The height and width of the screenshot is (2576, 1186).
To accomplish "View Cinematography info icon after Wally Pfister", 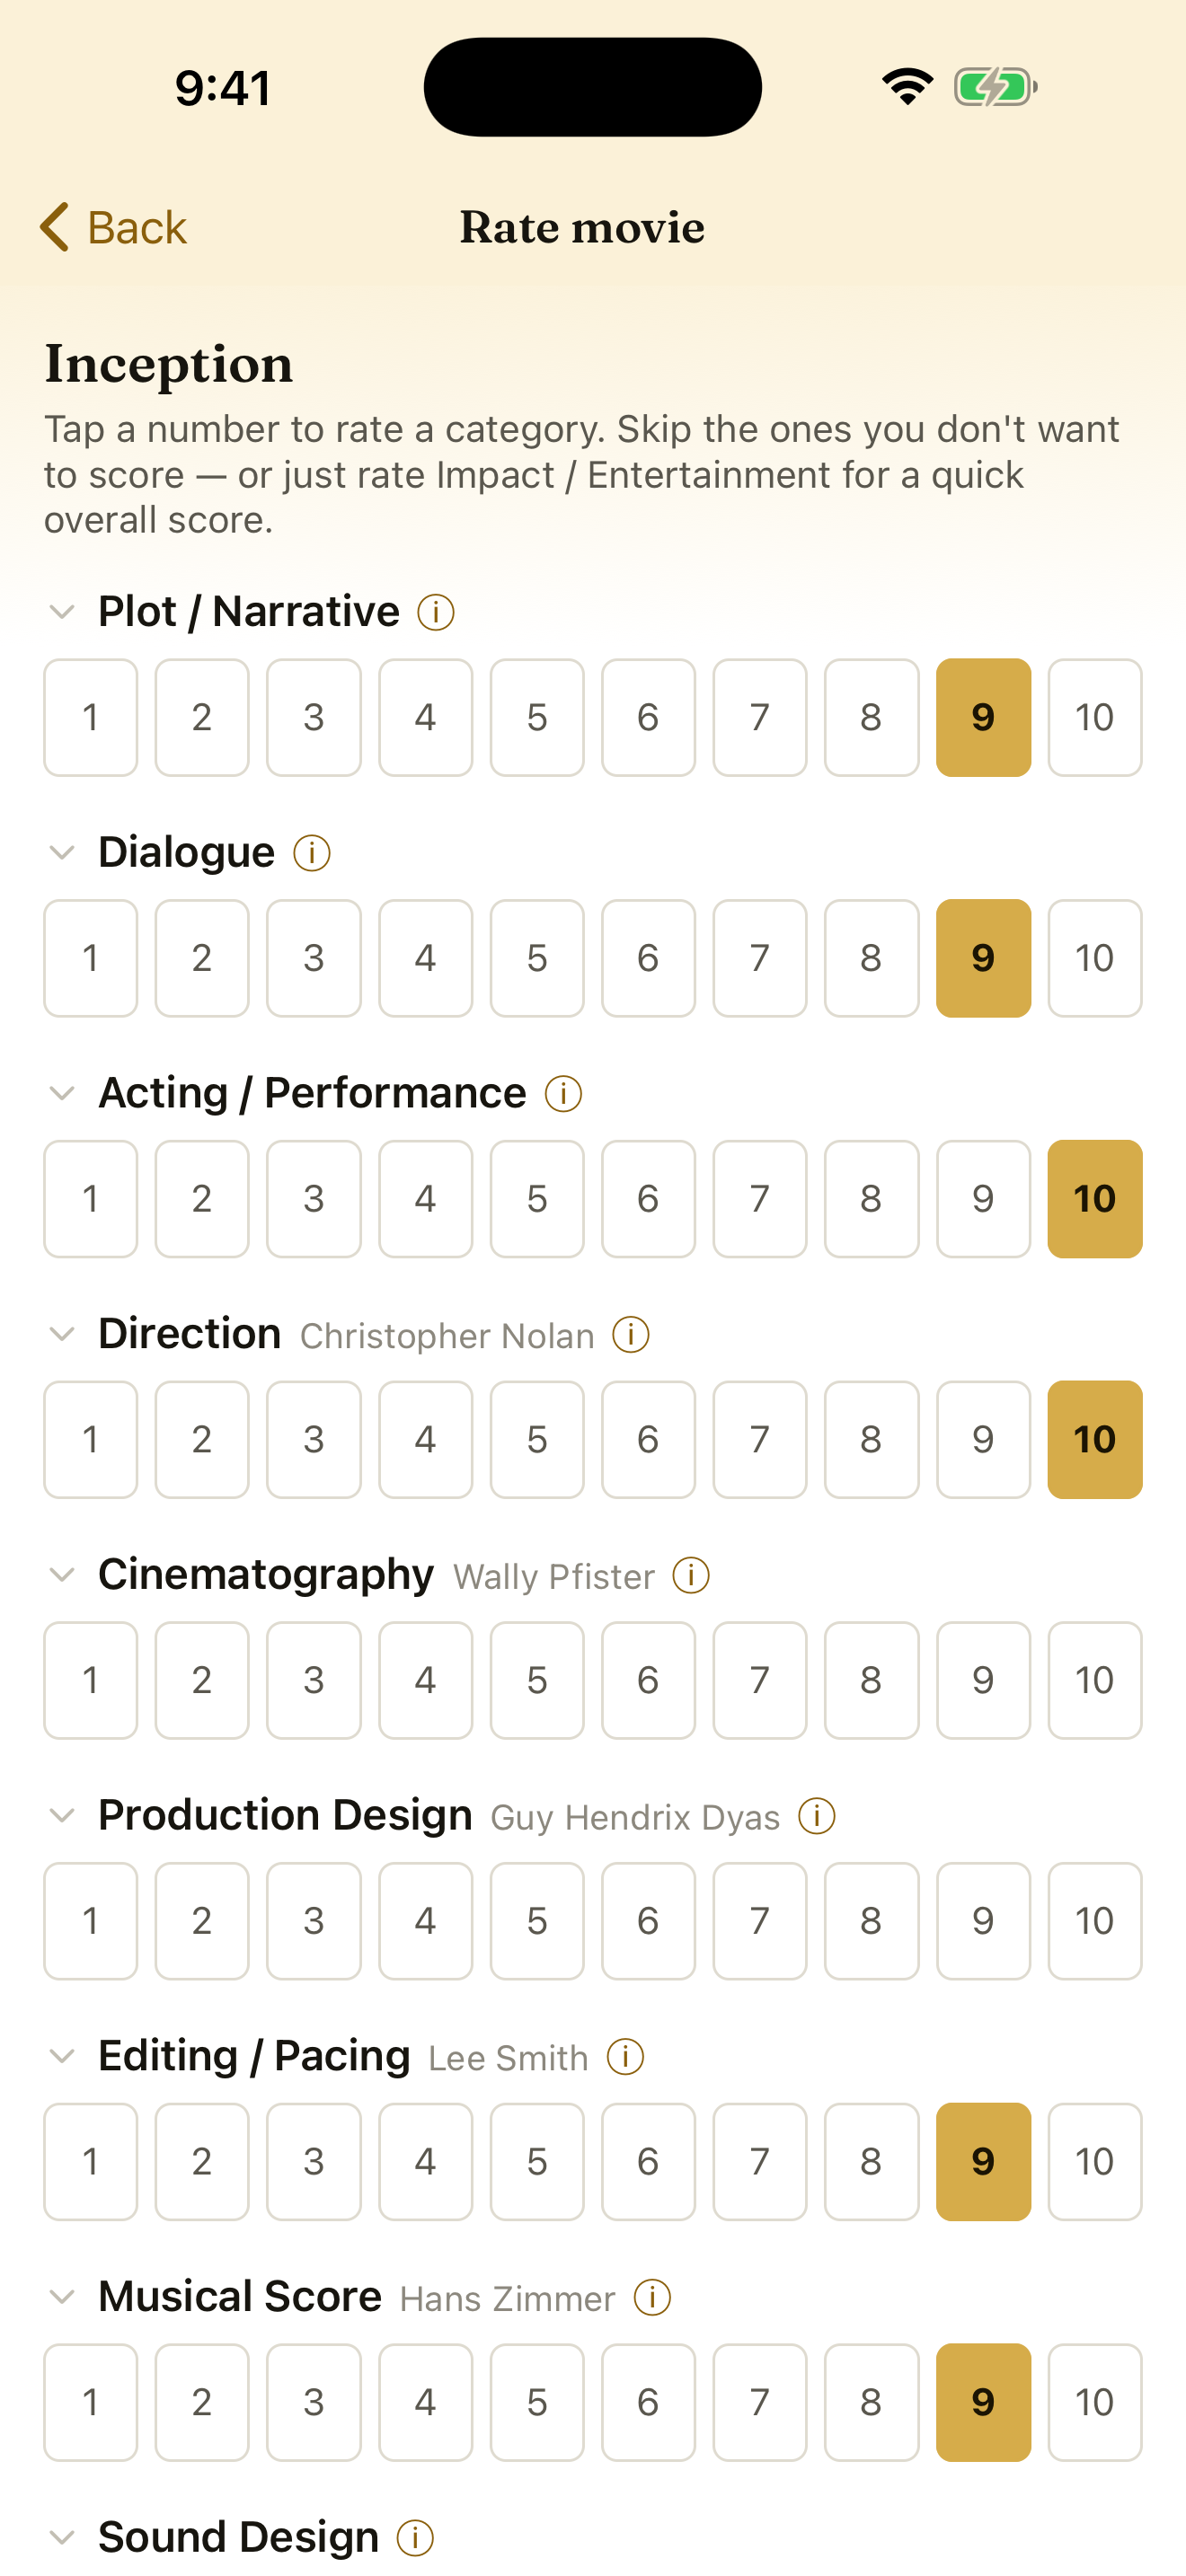I will [691, 1575].
